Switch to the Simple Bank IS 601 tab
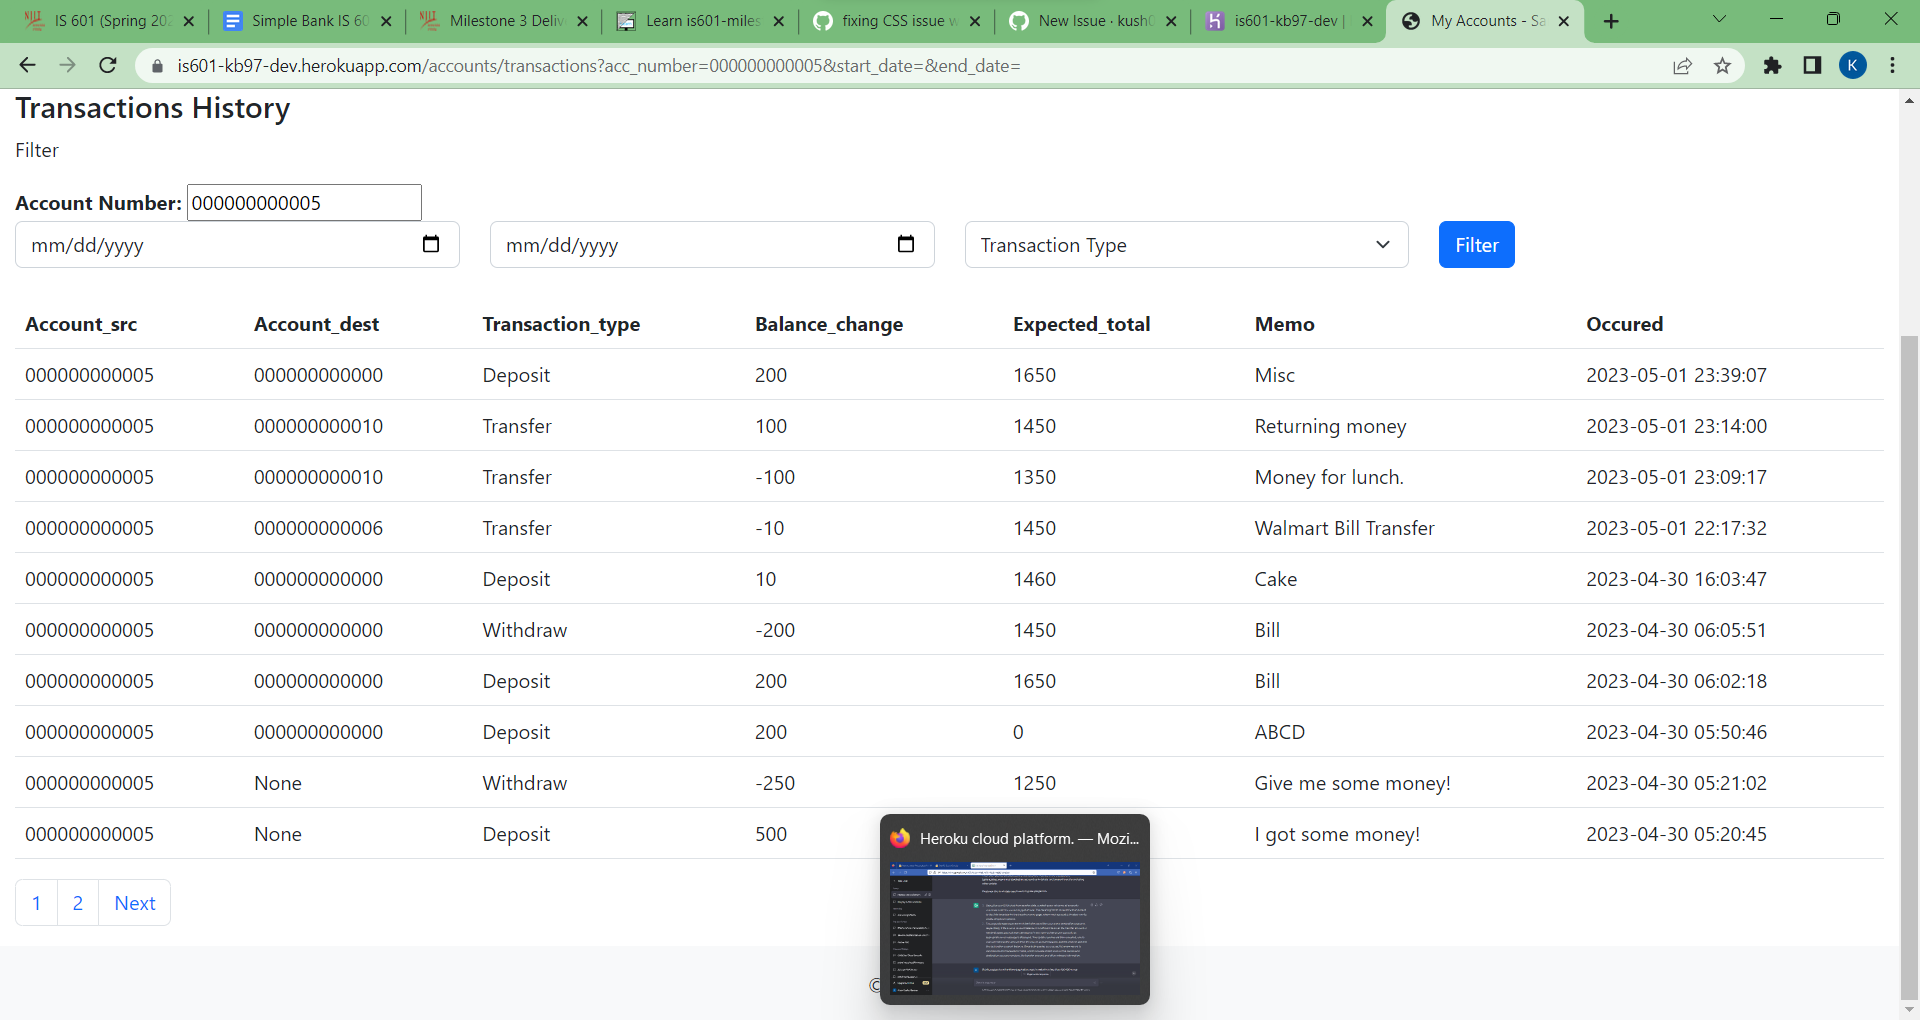Viewport: 1920px width, 1020px height. [300, 20]
